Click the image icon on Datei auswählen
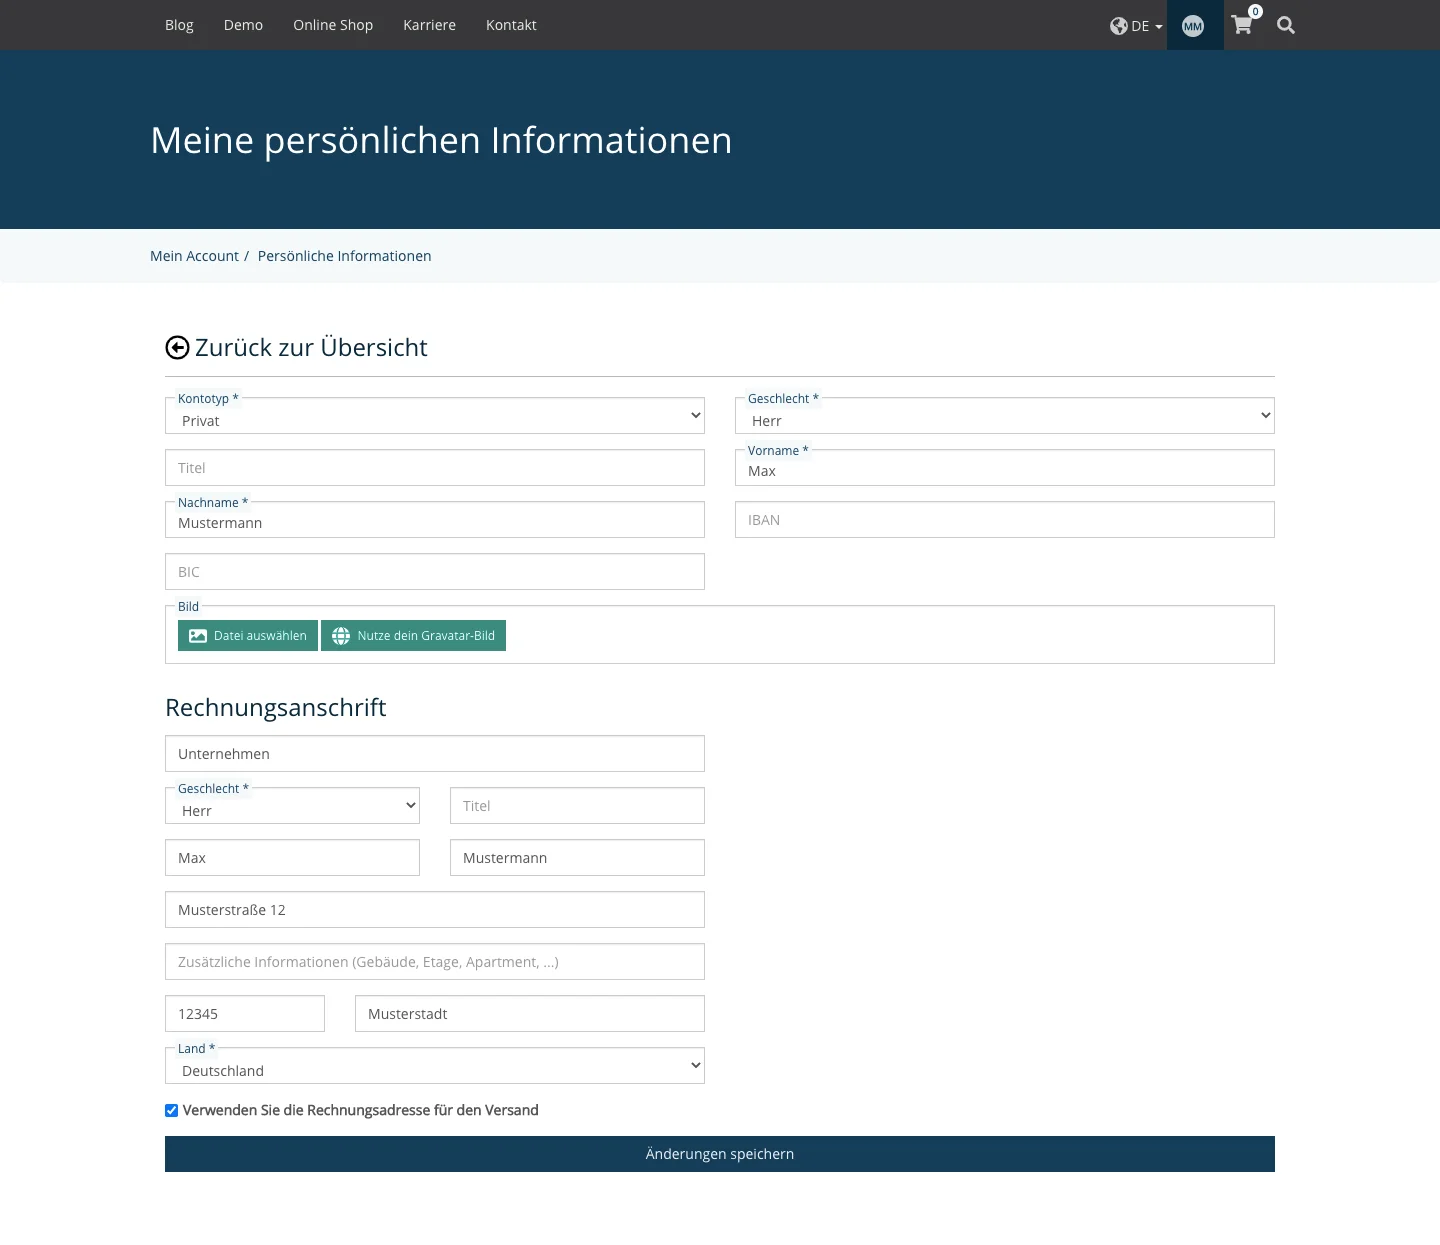Image resolution: width=1440 pixels, height=1245 pixels. (198, 635)
